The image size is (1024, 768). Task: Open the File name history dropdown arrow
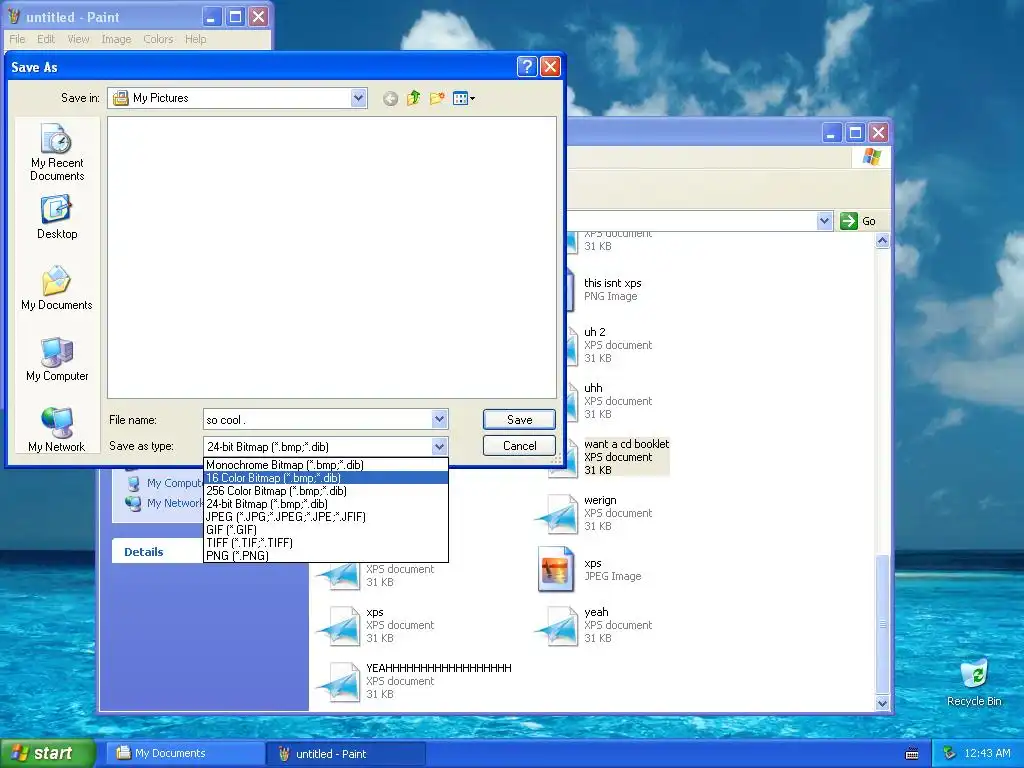[x=440, y=419]
